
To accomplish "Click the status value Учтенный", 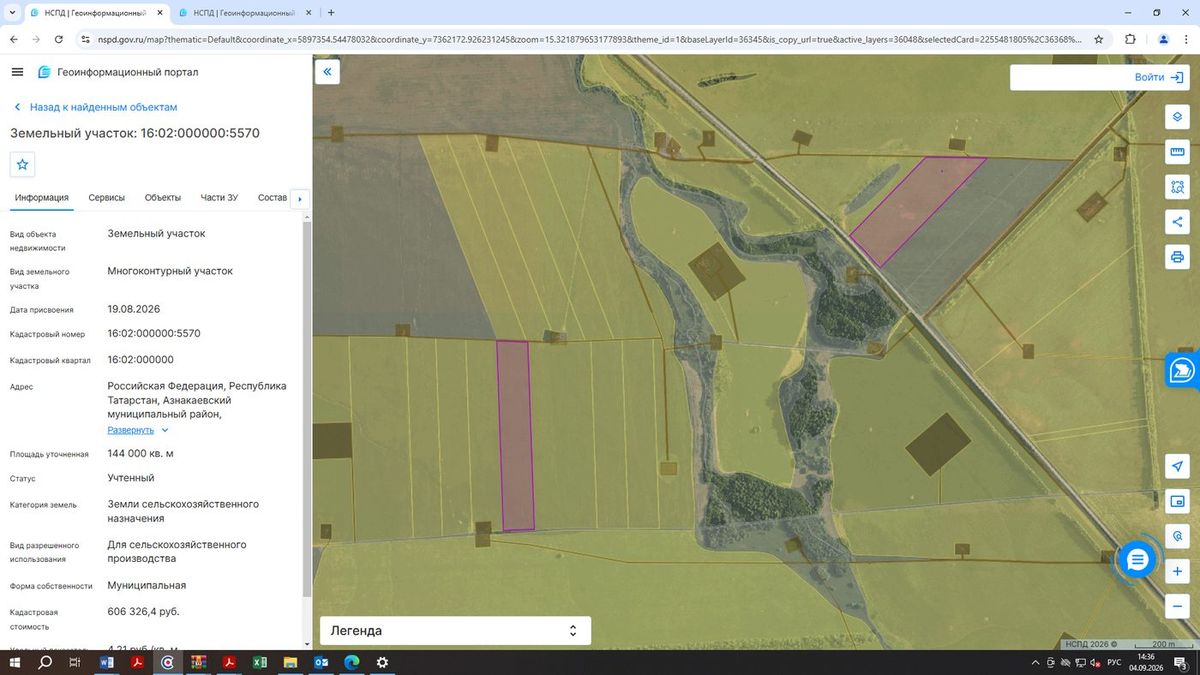I will (x=131, y=478).
